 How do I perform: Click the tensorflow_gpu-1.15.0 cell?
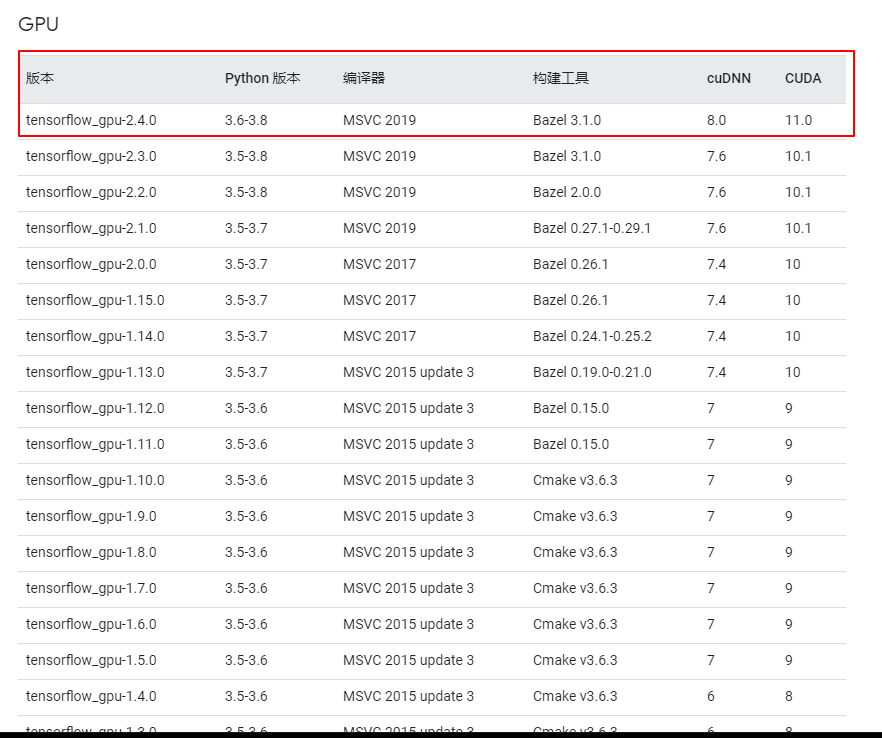point(95,300)
